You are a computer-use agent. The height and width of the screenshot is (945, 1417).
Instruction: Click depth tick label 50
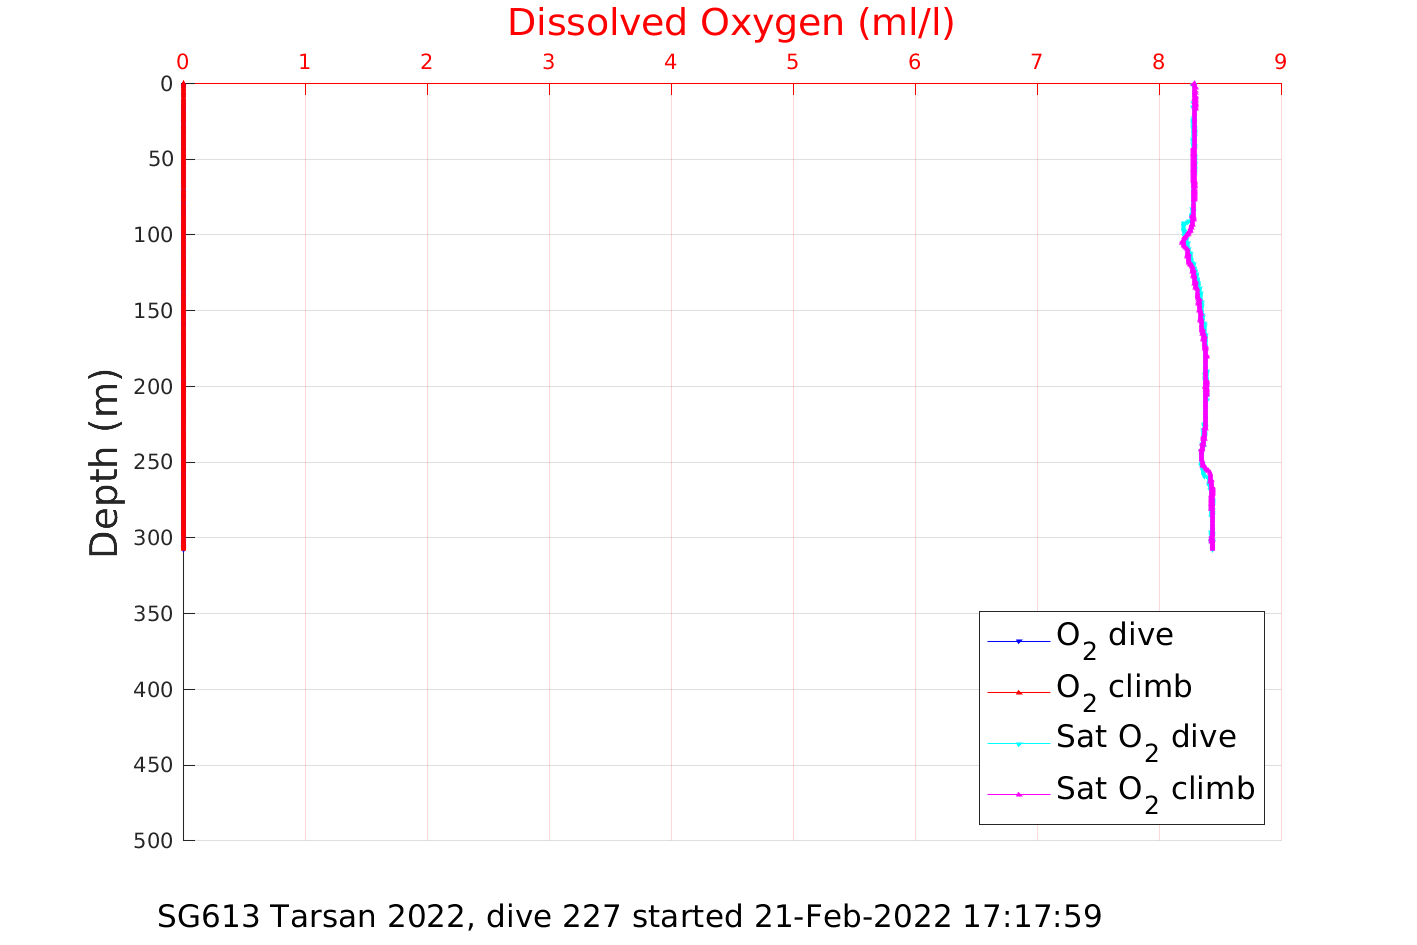point(159,160)
